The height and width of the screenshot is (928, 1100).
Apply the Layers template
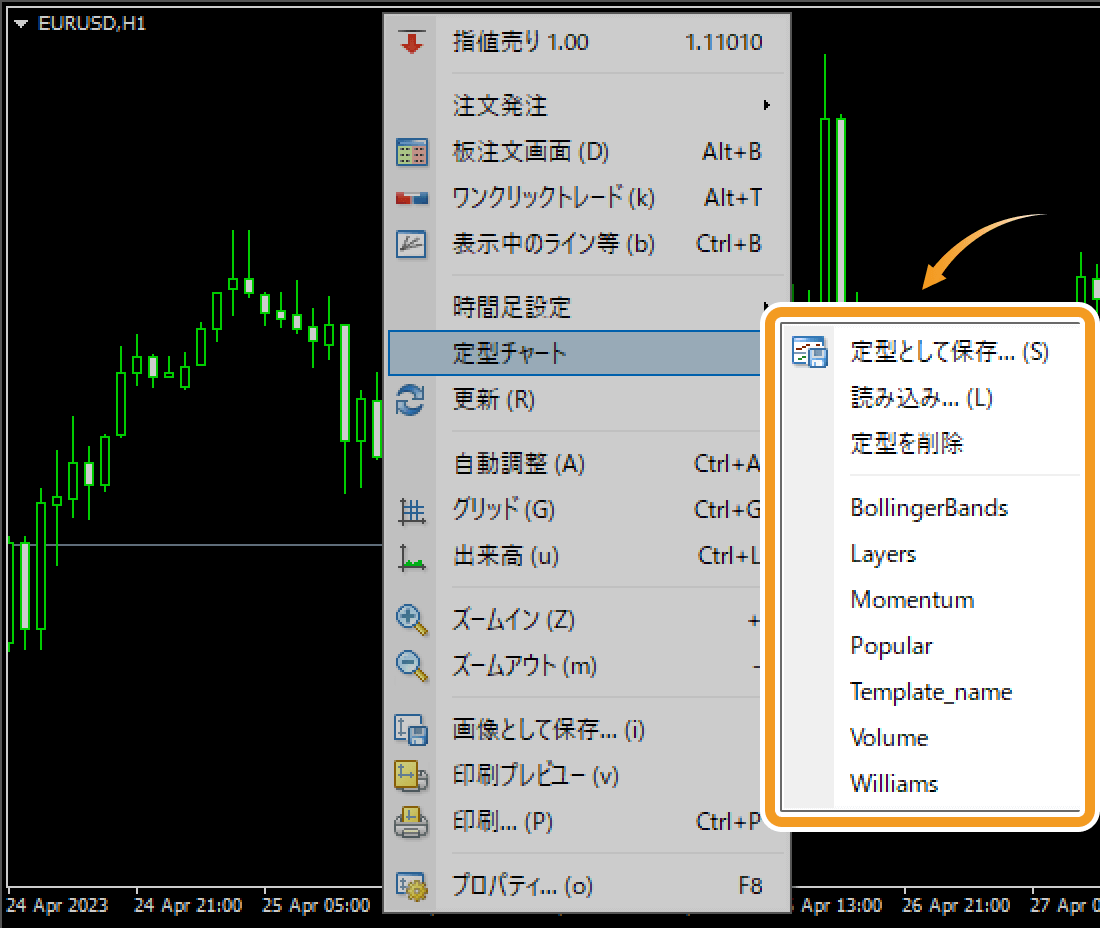point(932,554)
